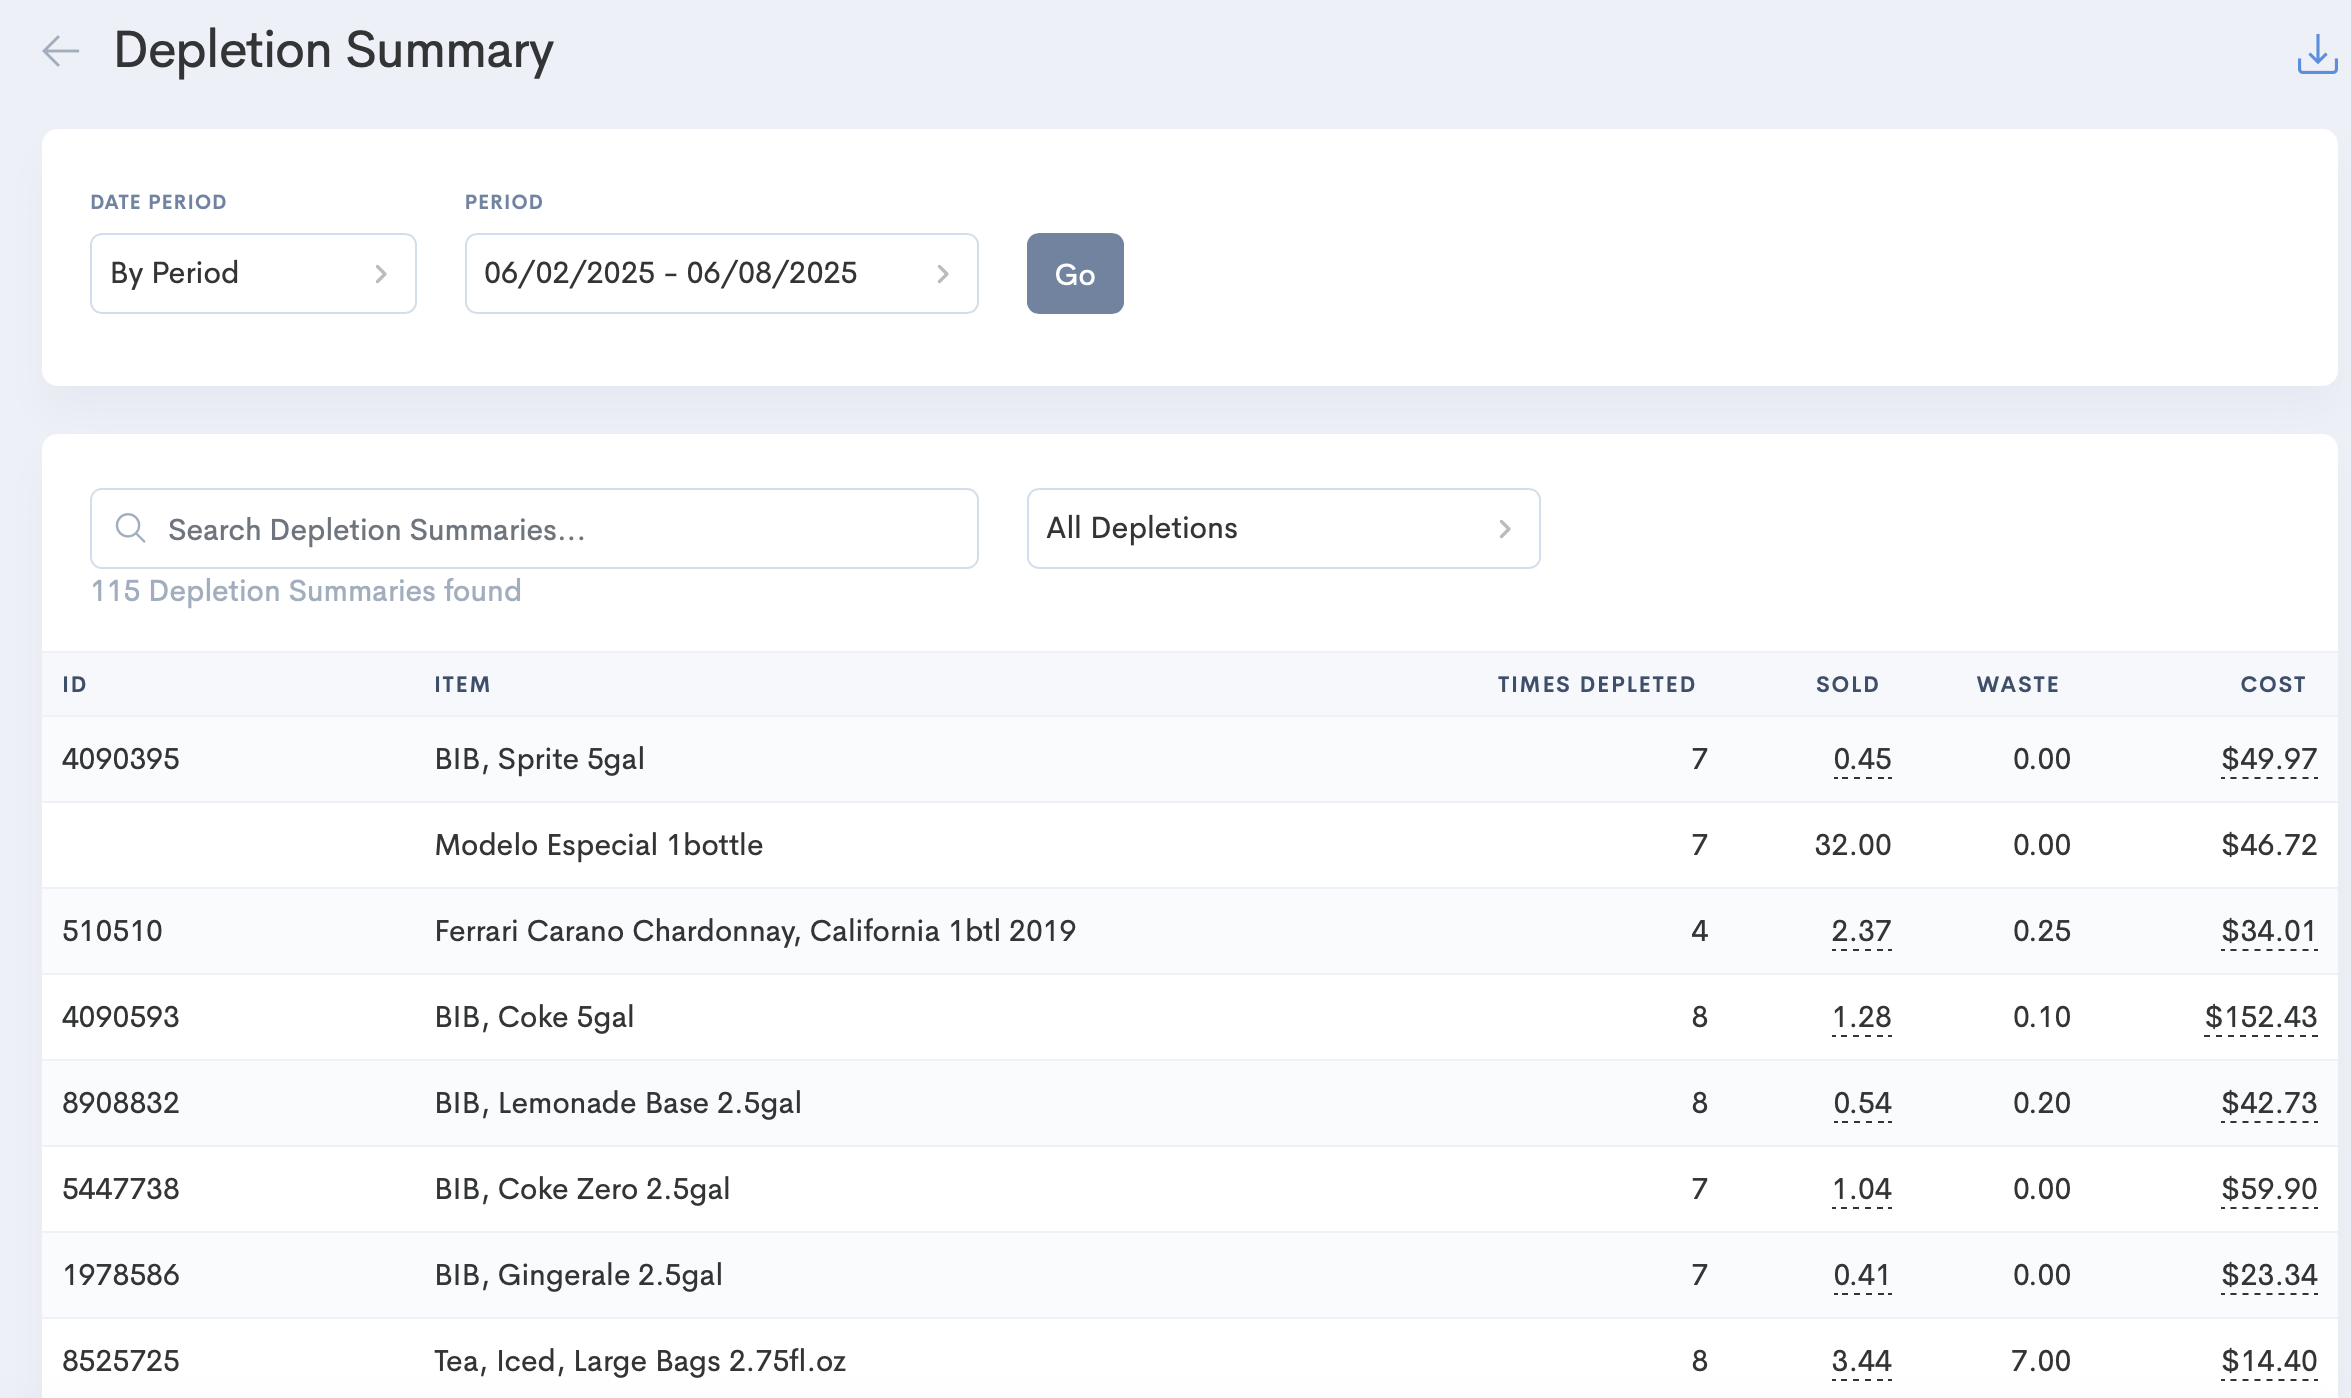This screenshot has height=1398, width=2351.
Task: Open cost $59.90 for Coke Zero
Action: pos(2269,1189)
